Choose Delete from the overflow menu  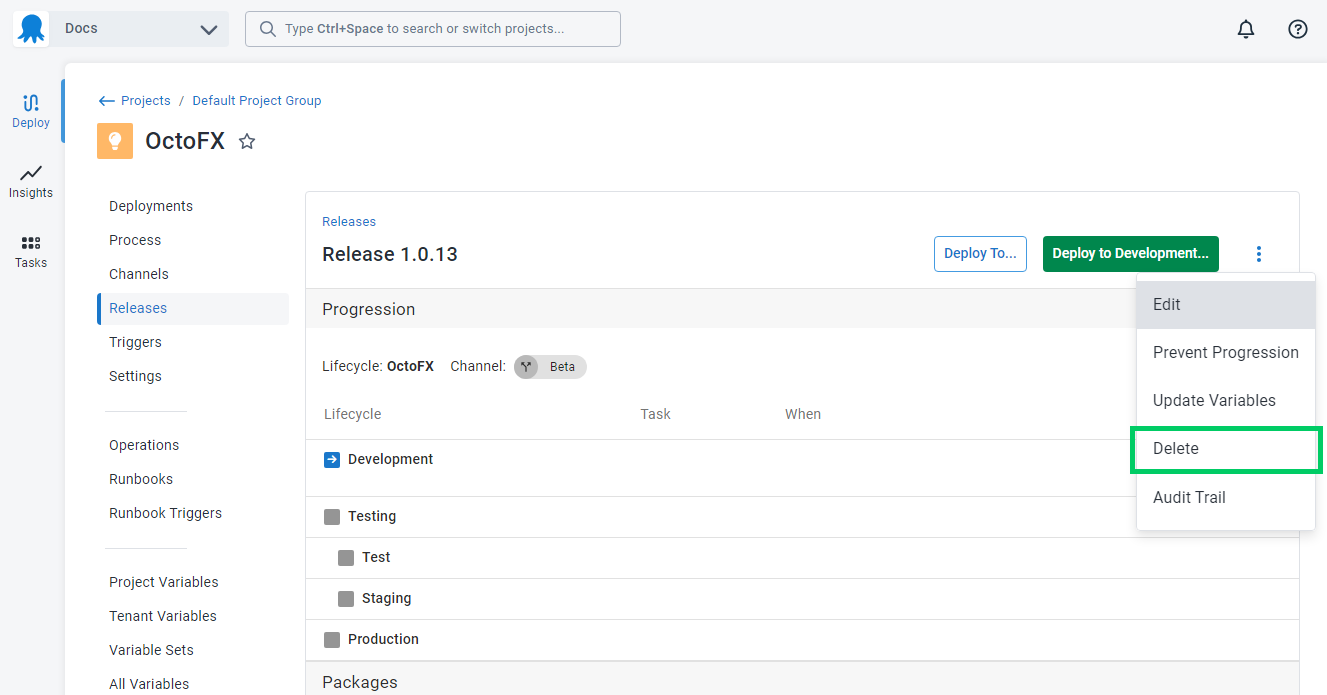pyautogui.click(x=1226, y=449)
